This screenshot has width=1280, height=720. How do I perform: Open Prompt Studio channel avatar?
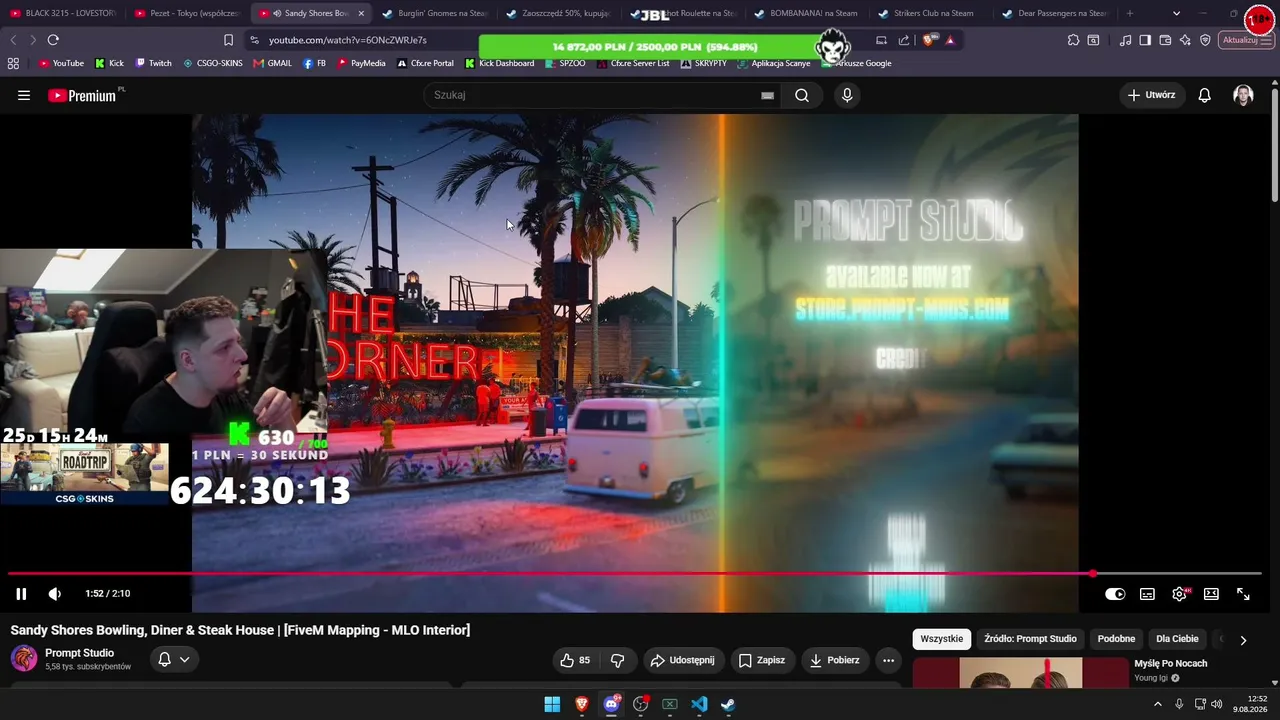pyautogui.click(x=24, y=659)
